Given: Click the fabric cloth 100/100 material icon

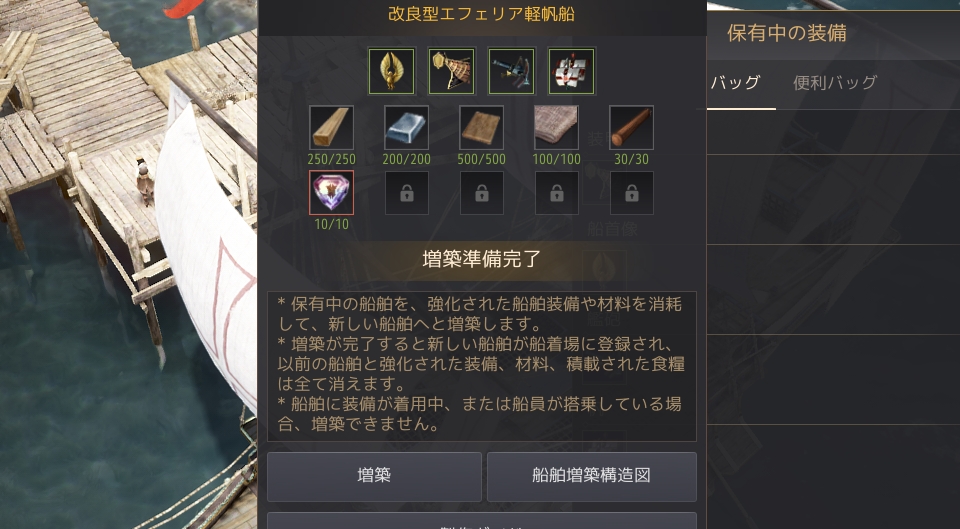Looking at the screenshot, I should click(x=557, y=128).
